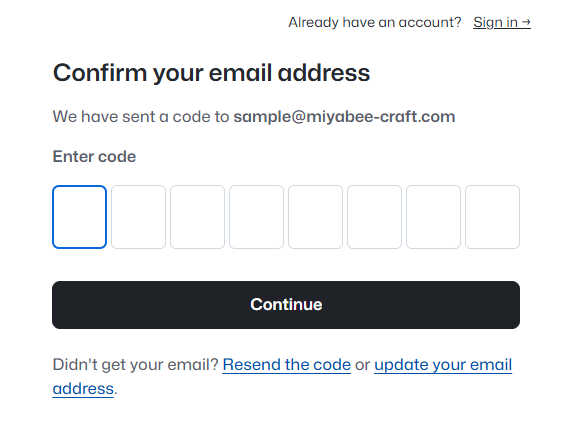Click the Didn't get your email? text
The image size is (573, 424).
pyautogui.click(x=136, y=365)
